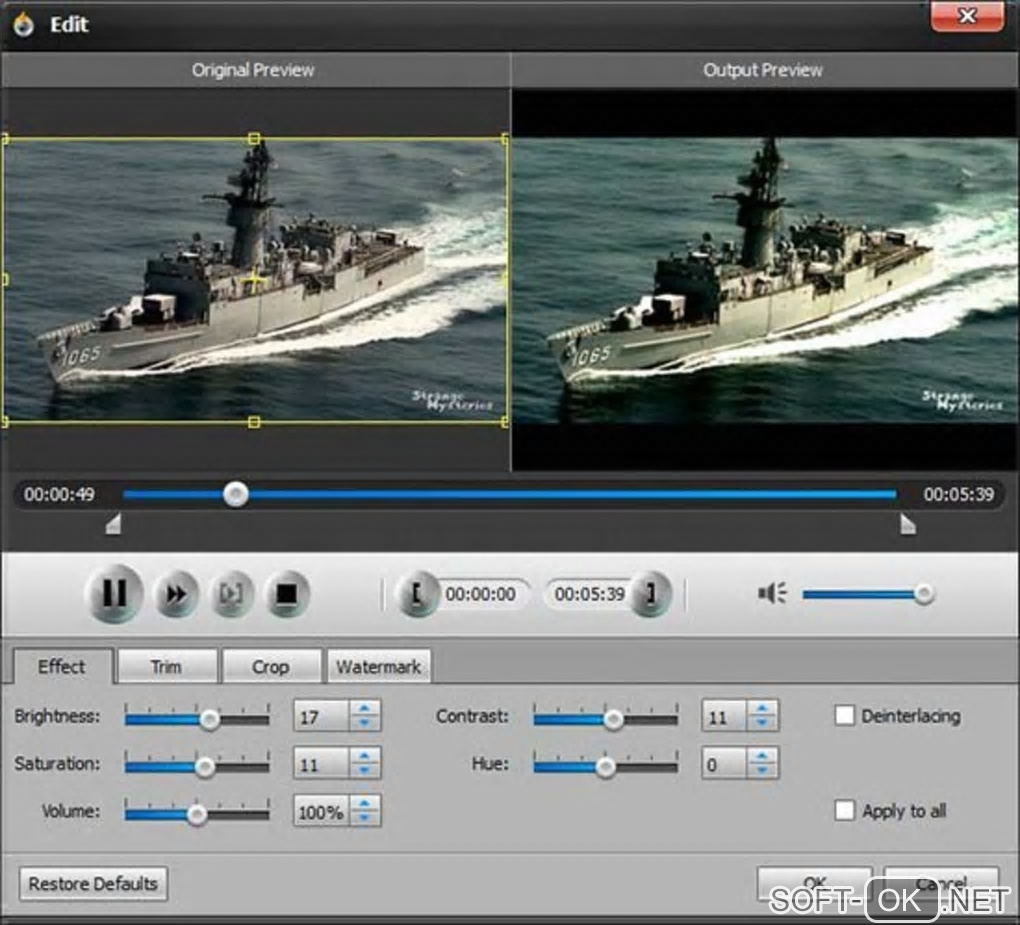Click the left trim start marker
This screenshot has width=1020, height=925.
[x=114, y=524]
